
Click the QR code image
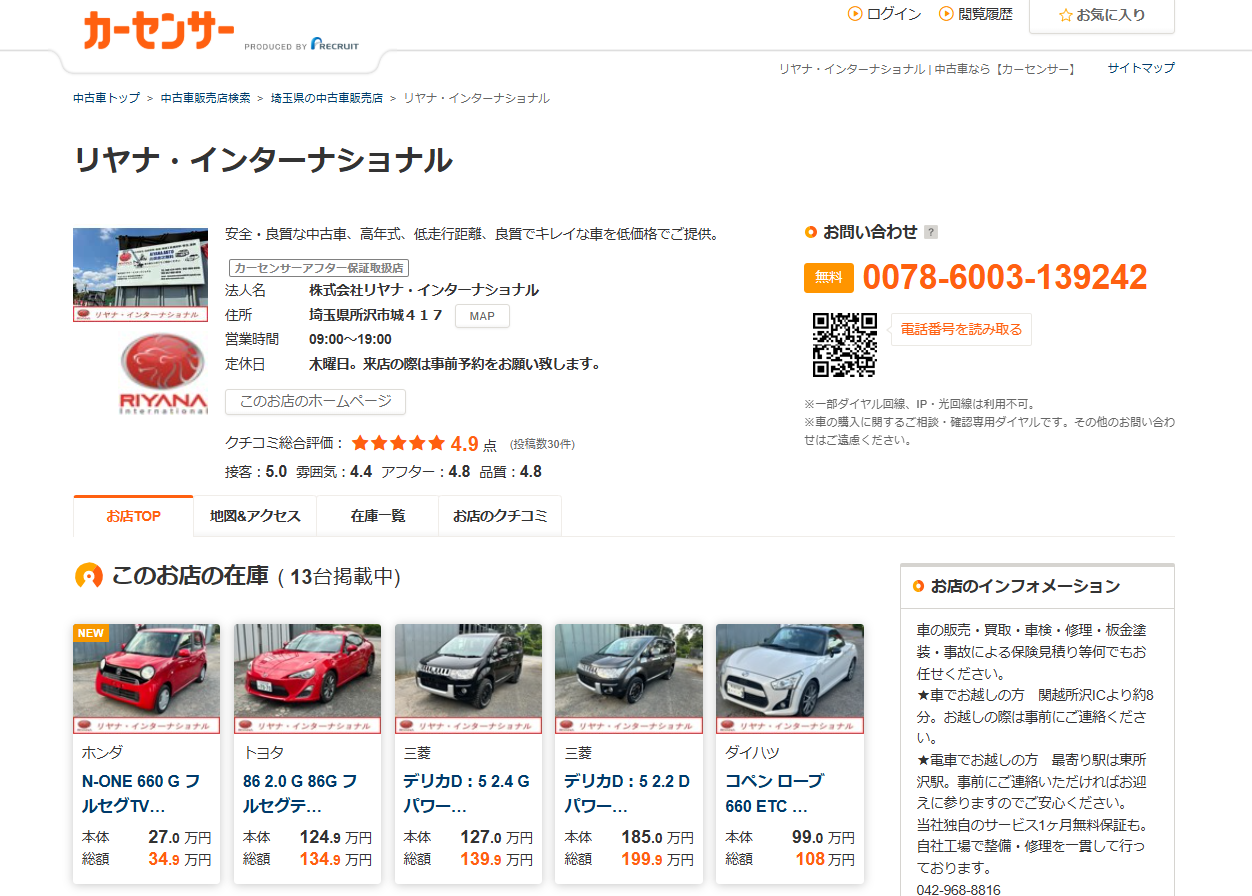(845, 344)
